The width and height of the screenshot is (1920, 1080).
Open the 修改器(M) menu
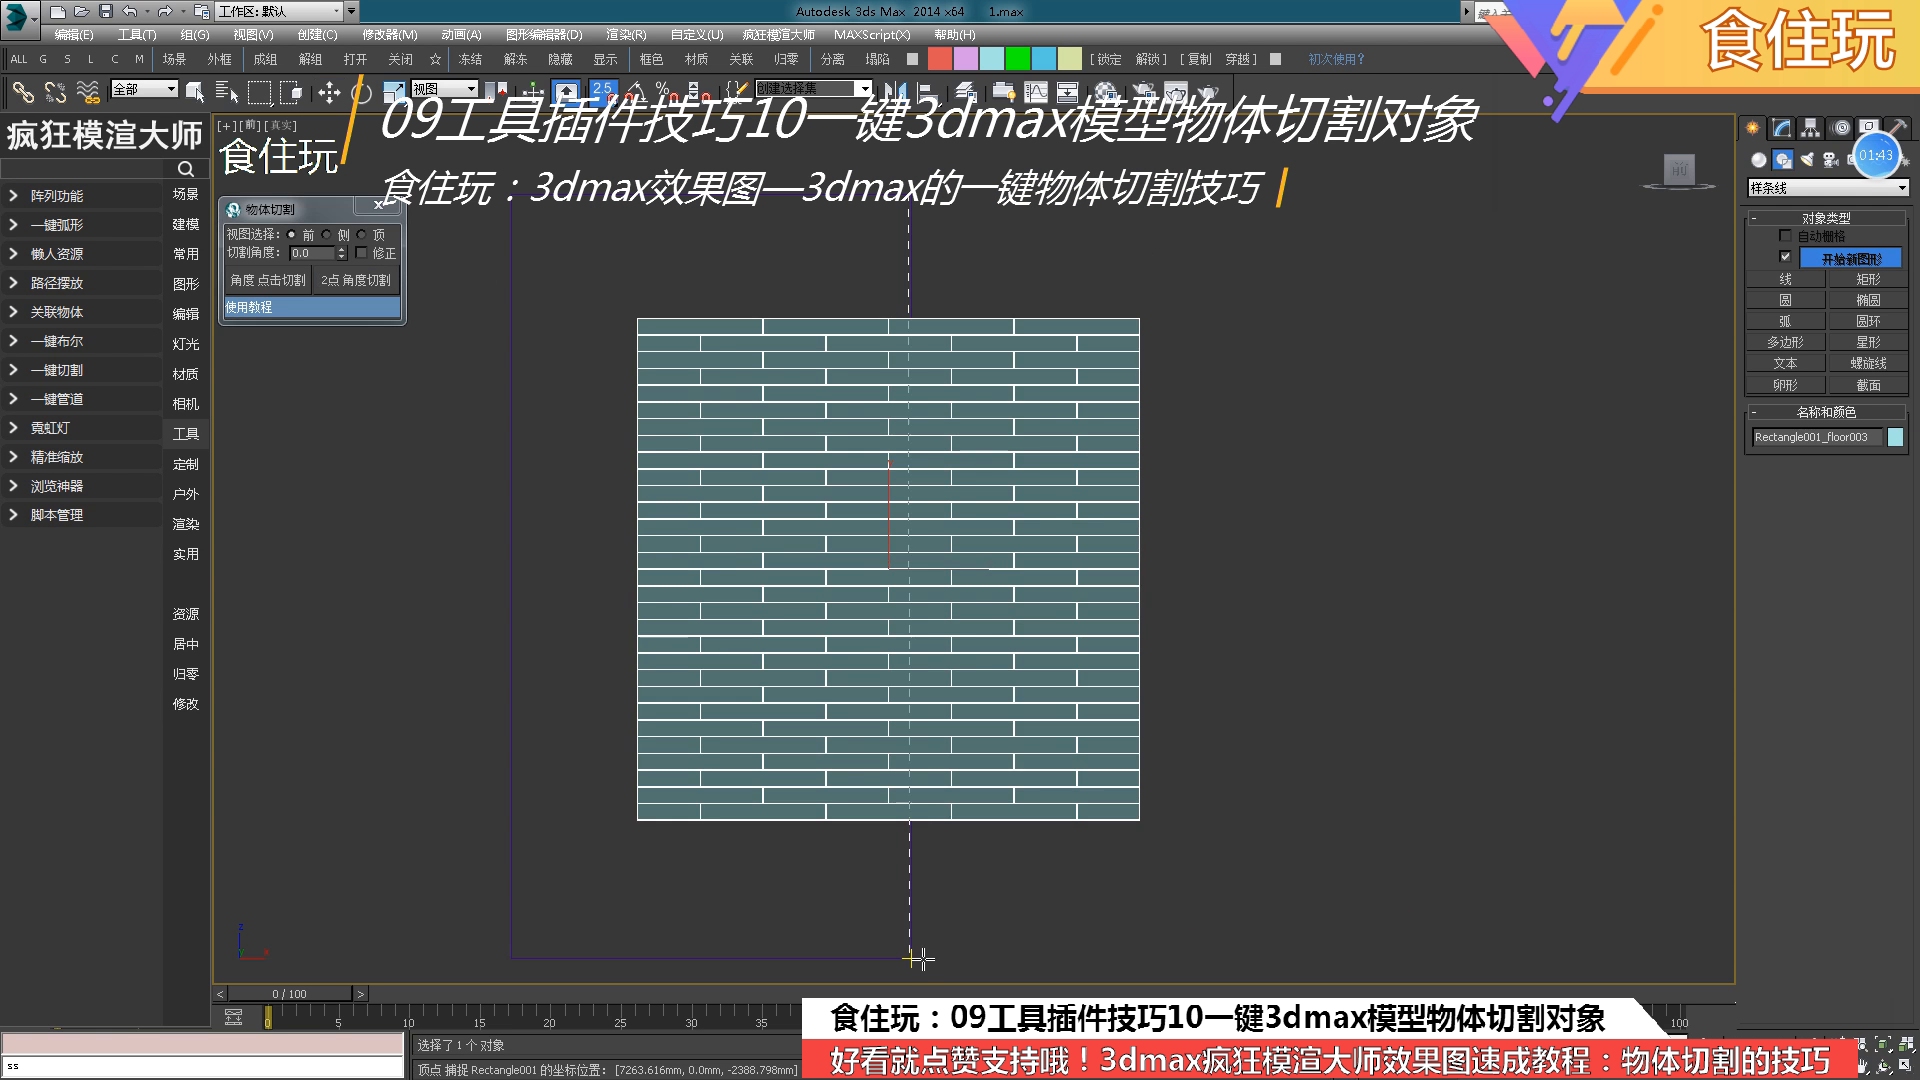[x=388, y=34]
